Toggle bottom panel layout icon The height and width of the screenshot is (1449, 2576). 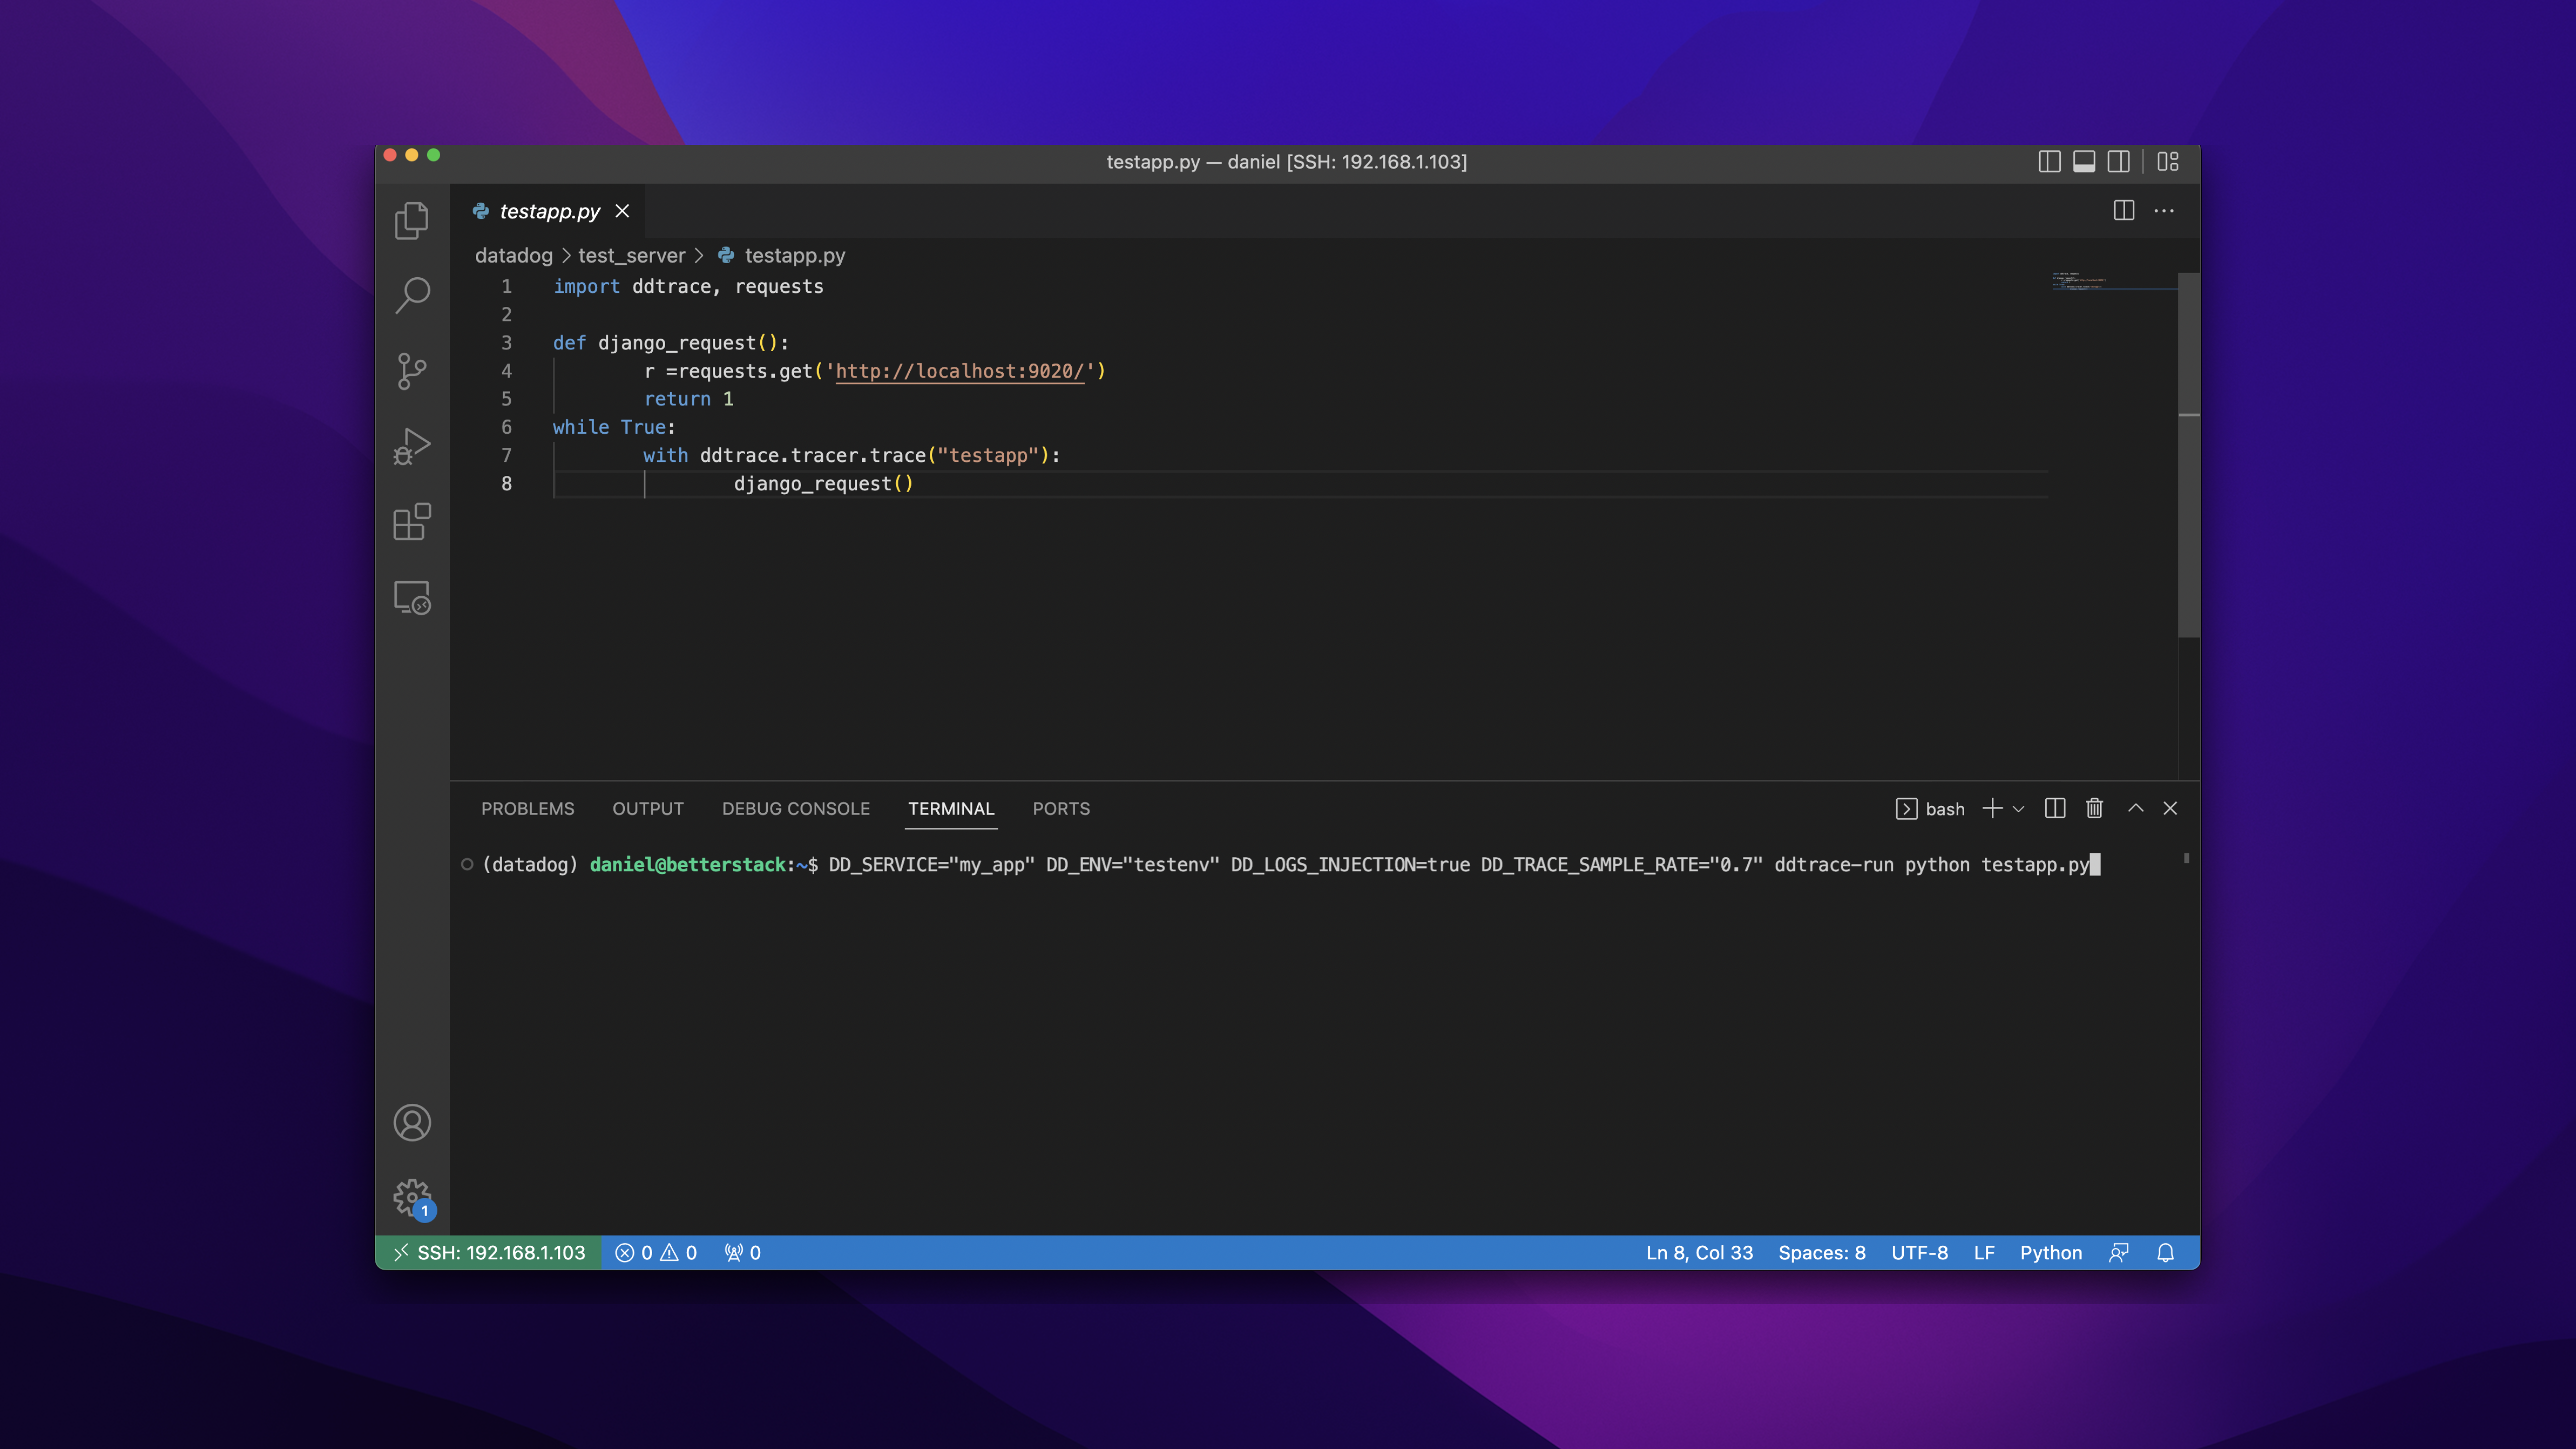coord(2084,161)
